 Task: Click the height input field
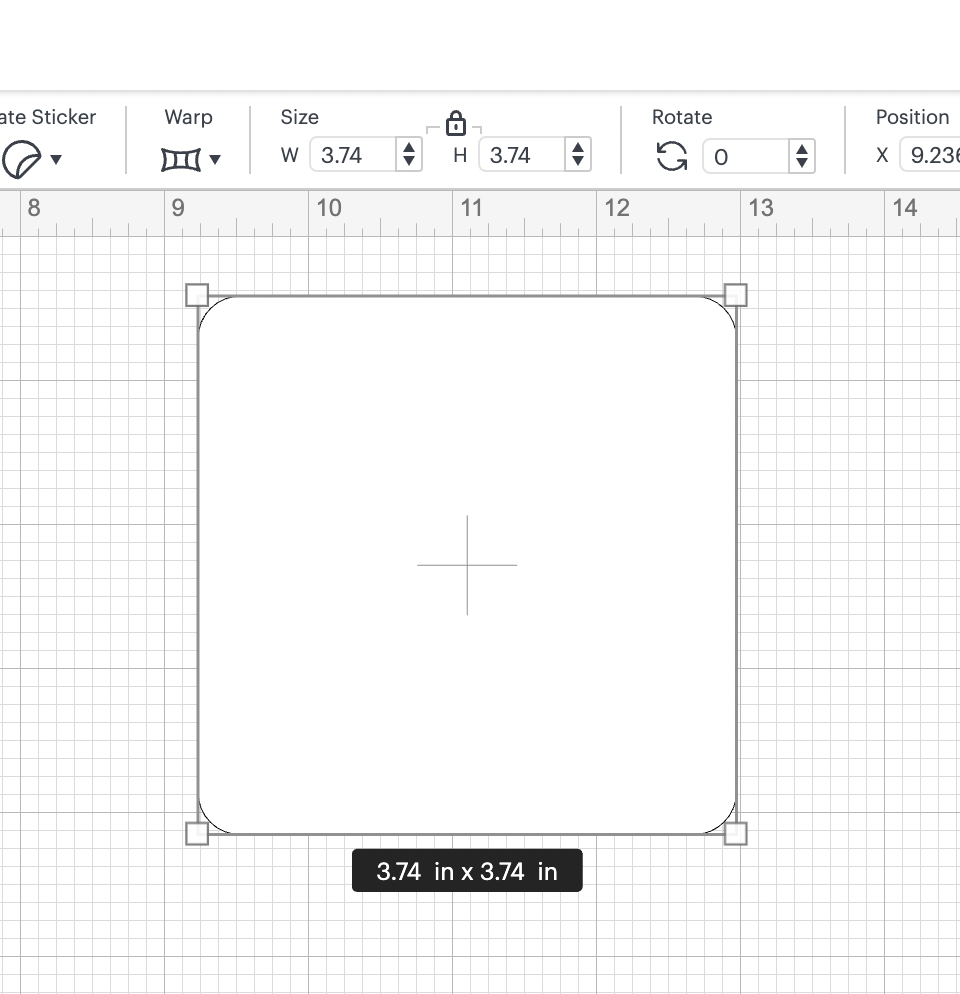(x=522, y=155)
